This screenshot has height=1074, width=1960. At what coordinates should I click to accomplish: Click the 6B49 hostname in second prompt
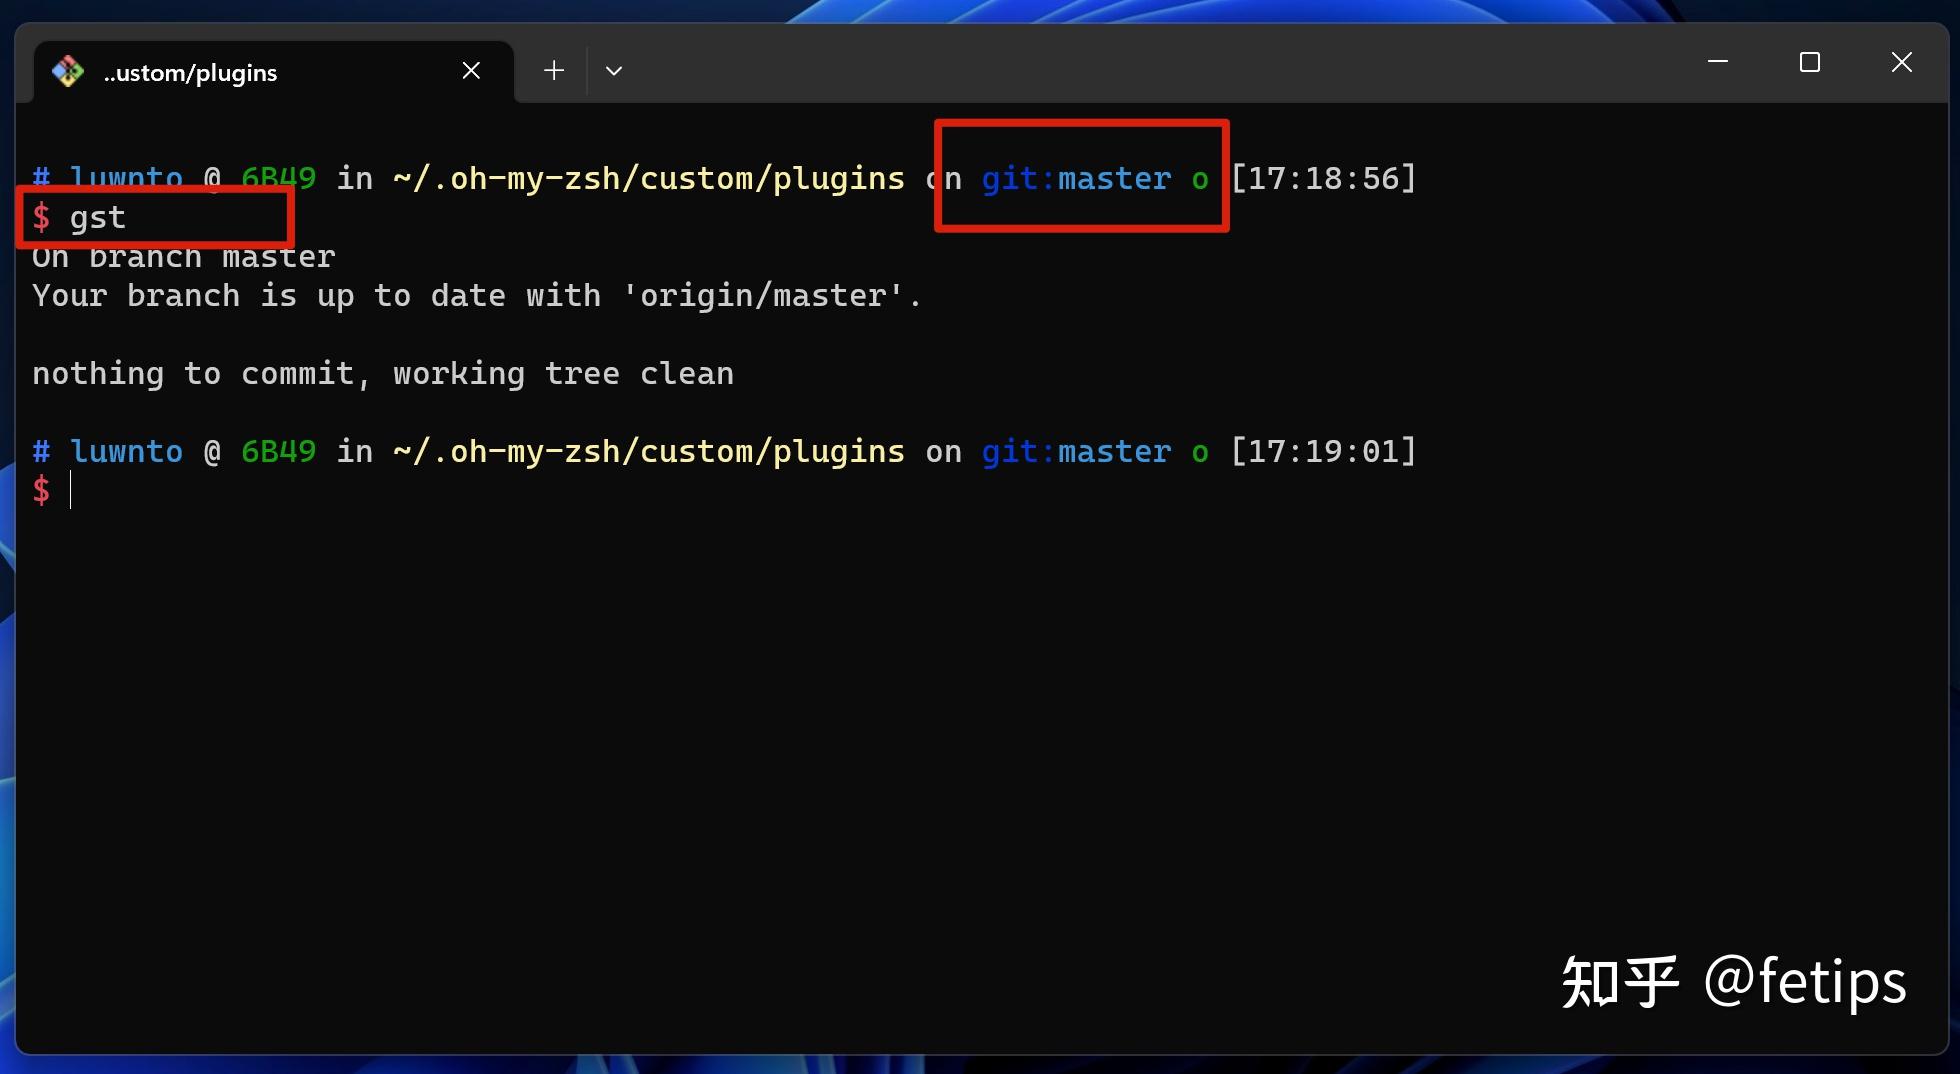click(279, 451)
